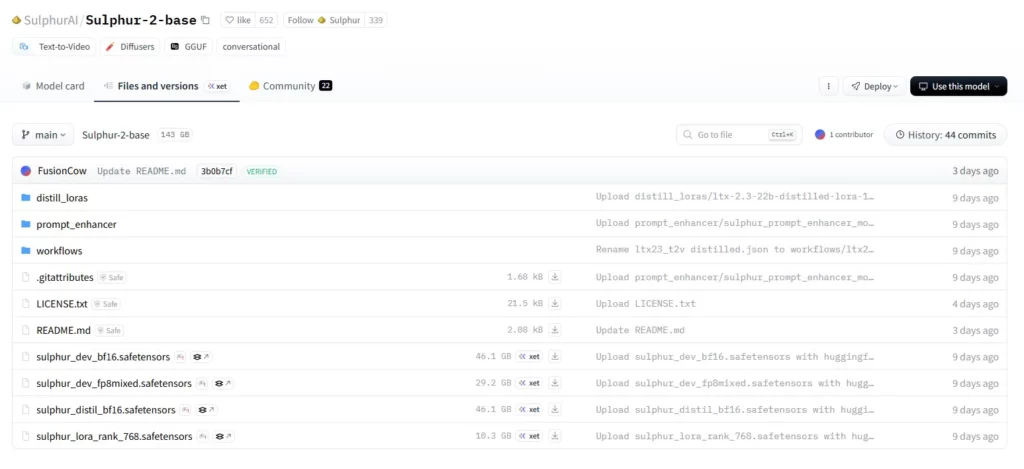Open the tensor viewer arrow for sulphur_dev_fp8mixed.safetensors
Viewport: 1024px width, 469px height.
(223, 383)
